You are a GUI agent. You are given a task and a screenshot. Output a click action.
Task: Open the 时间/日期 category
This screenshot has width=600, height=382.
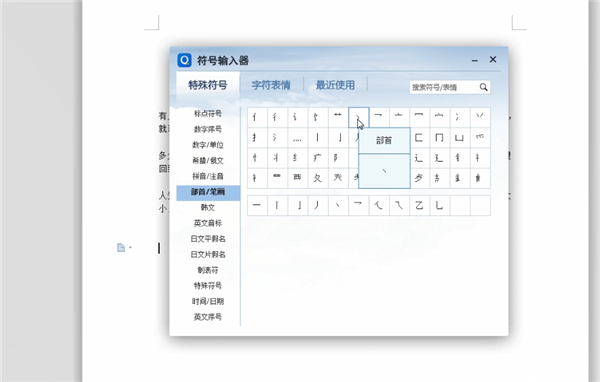click(208, 301)
